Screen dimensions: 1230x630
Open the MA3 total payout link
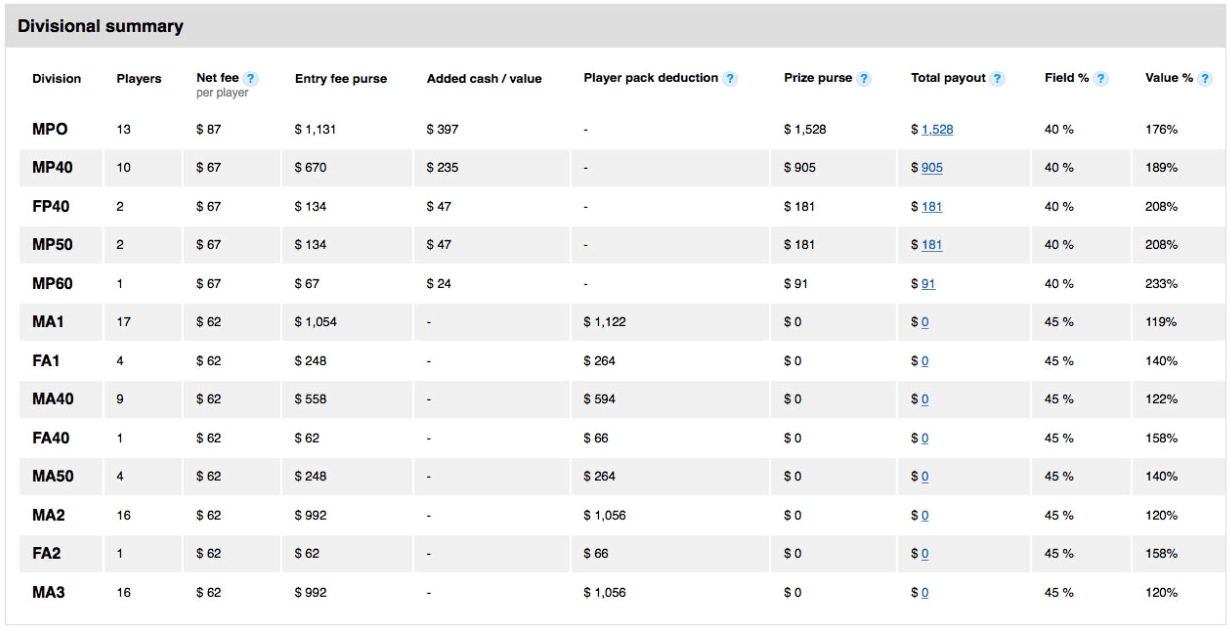point(924,593)
